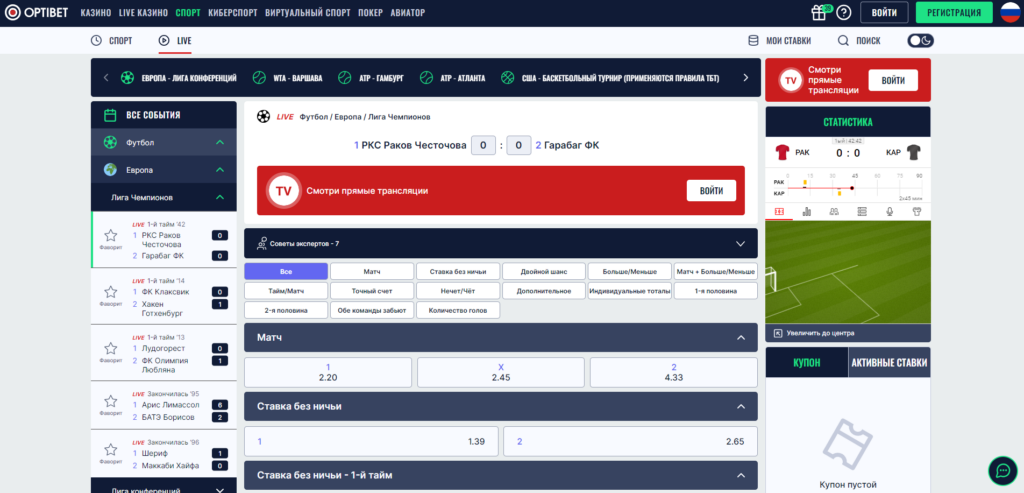The height and width of the screenshot is (493, 1024).
Task: Open Покер in top menu
Action: [370, 12]
